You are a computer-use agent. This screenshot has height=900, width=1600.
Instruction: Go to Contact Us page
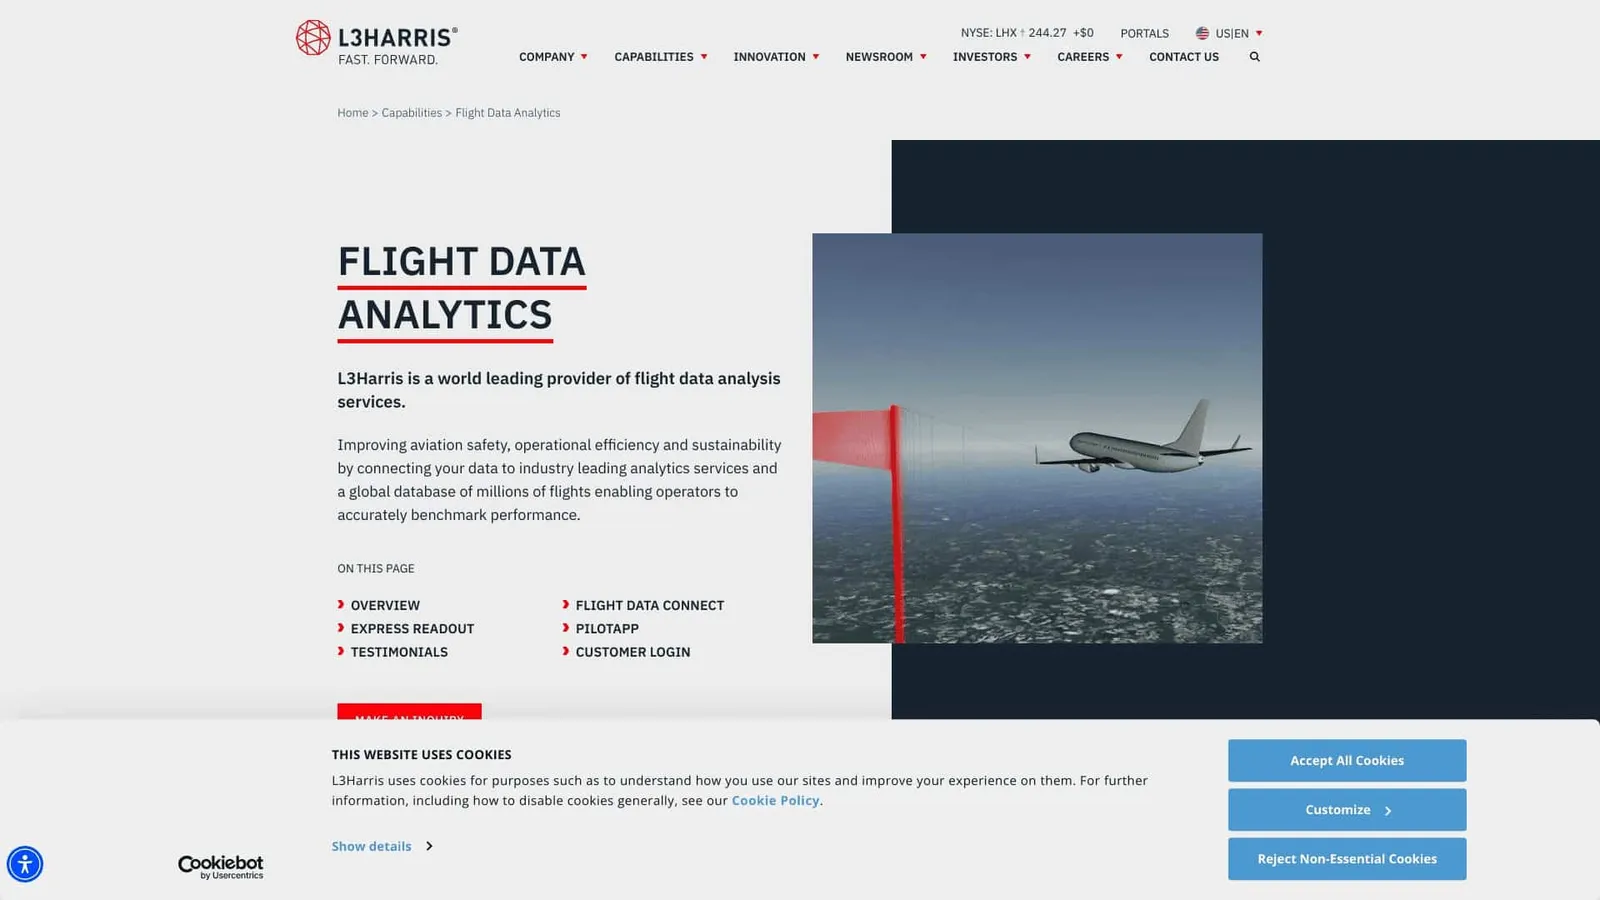coord(1184,57)
